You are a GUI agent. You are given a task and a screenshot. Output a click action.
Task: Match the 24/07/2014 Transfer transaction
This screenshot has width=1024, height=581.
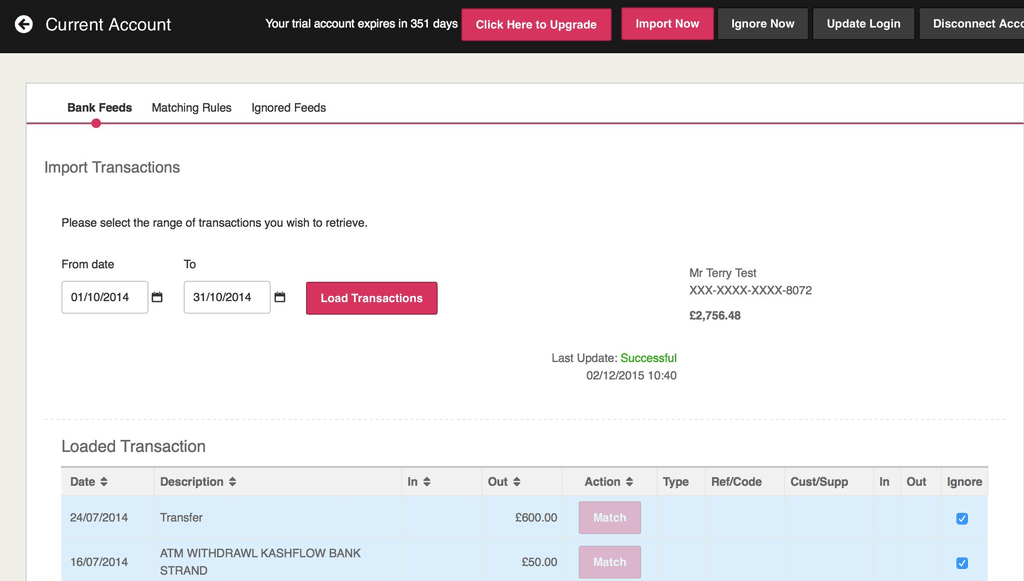tap(609, 518)
